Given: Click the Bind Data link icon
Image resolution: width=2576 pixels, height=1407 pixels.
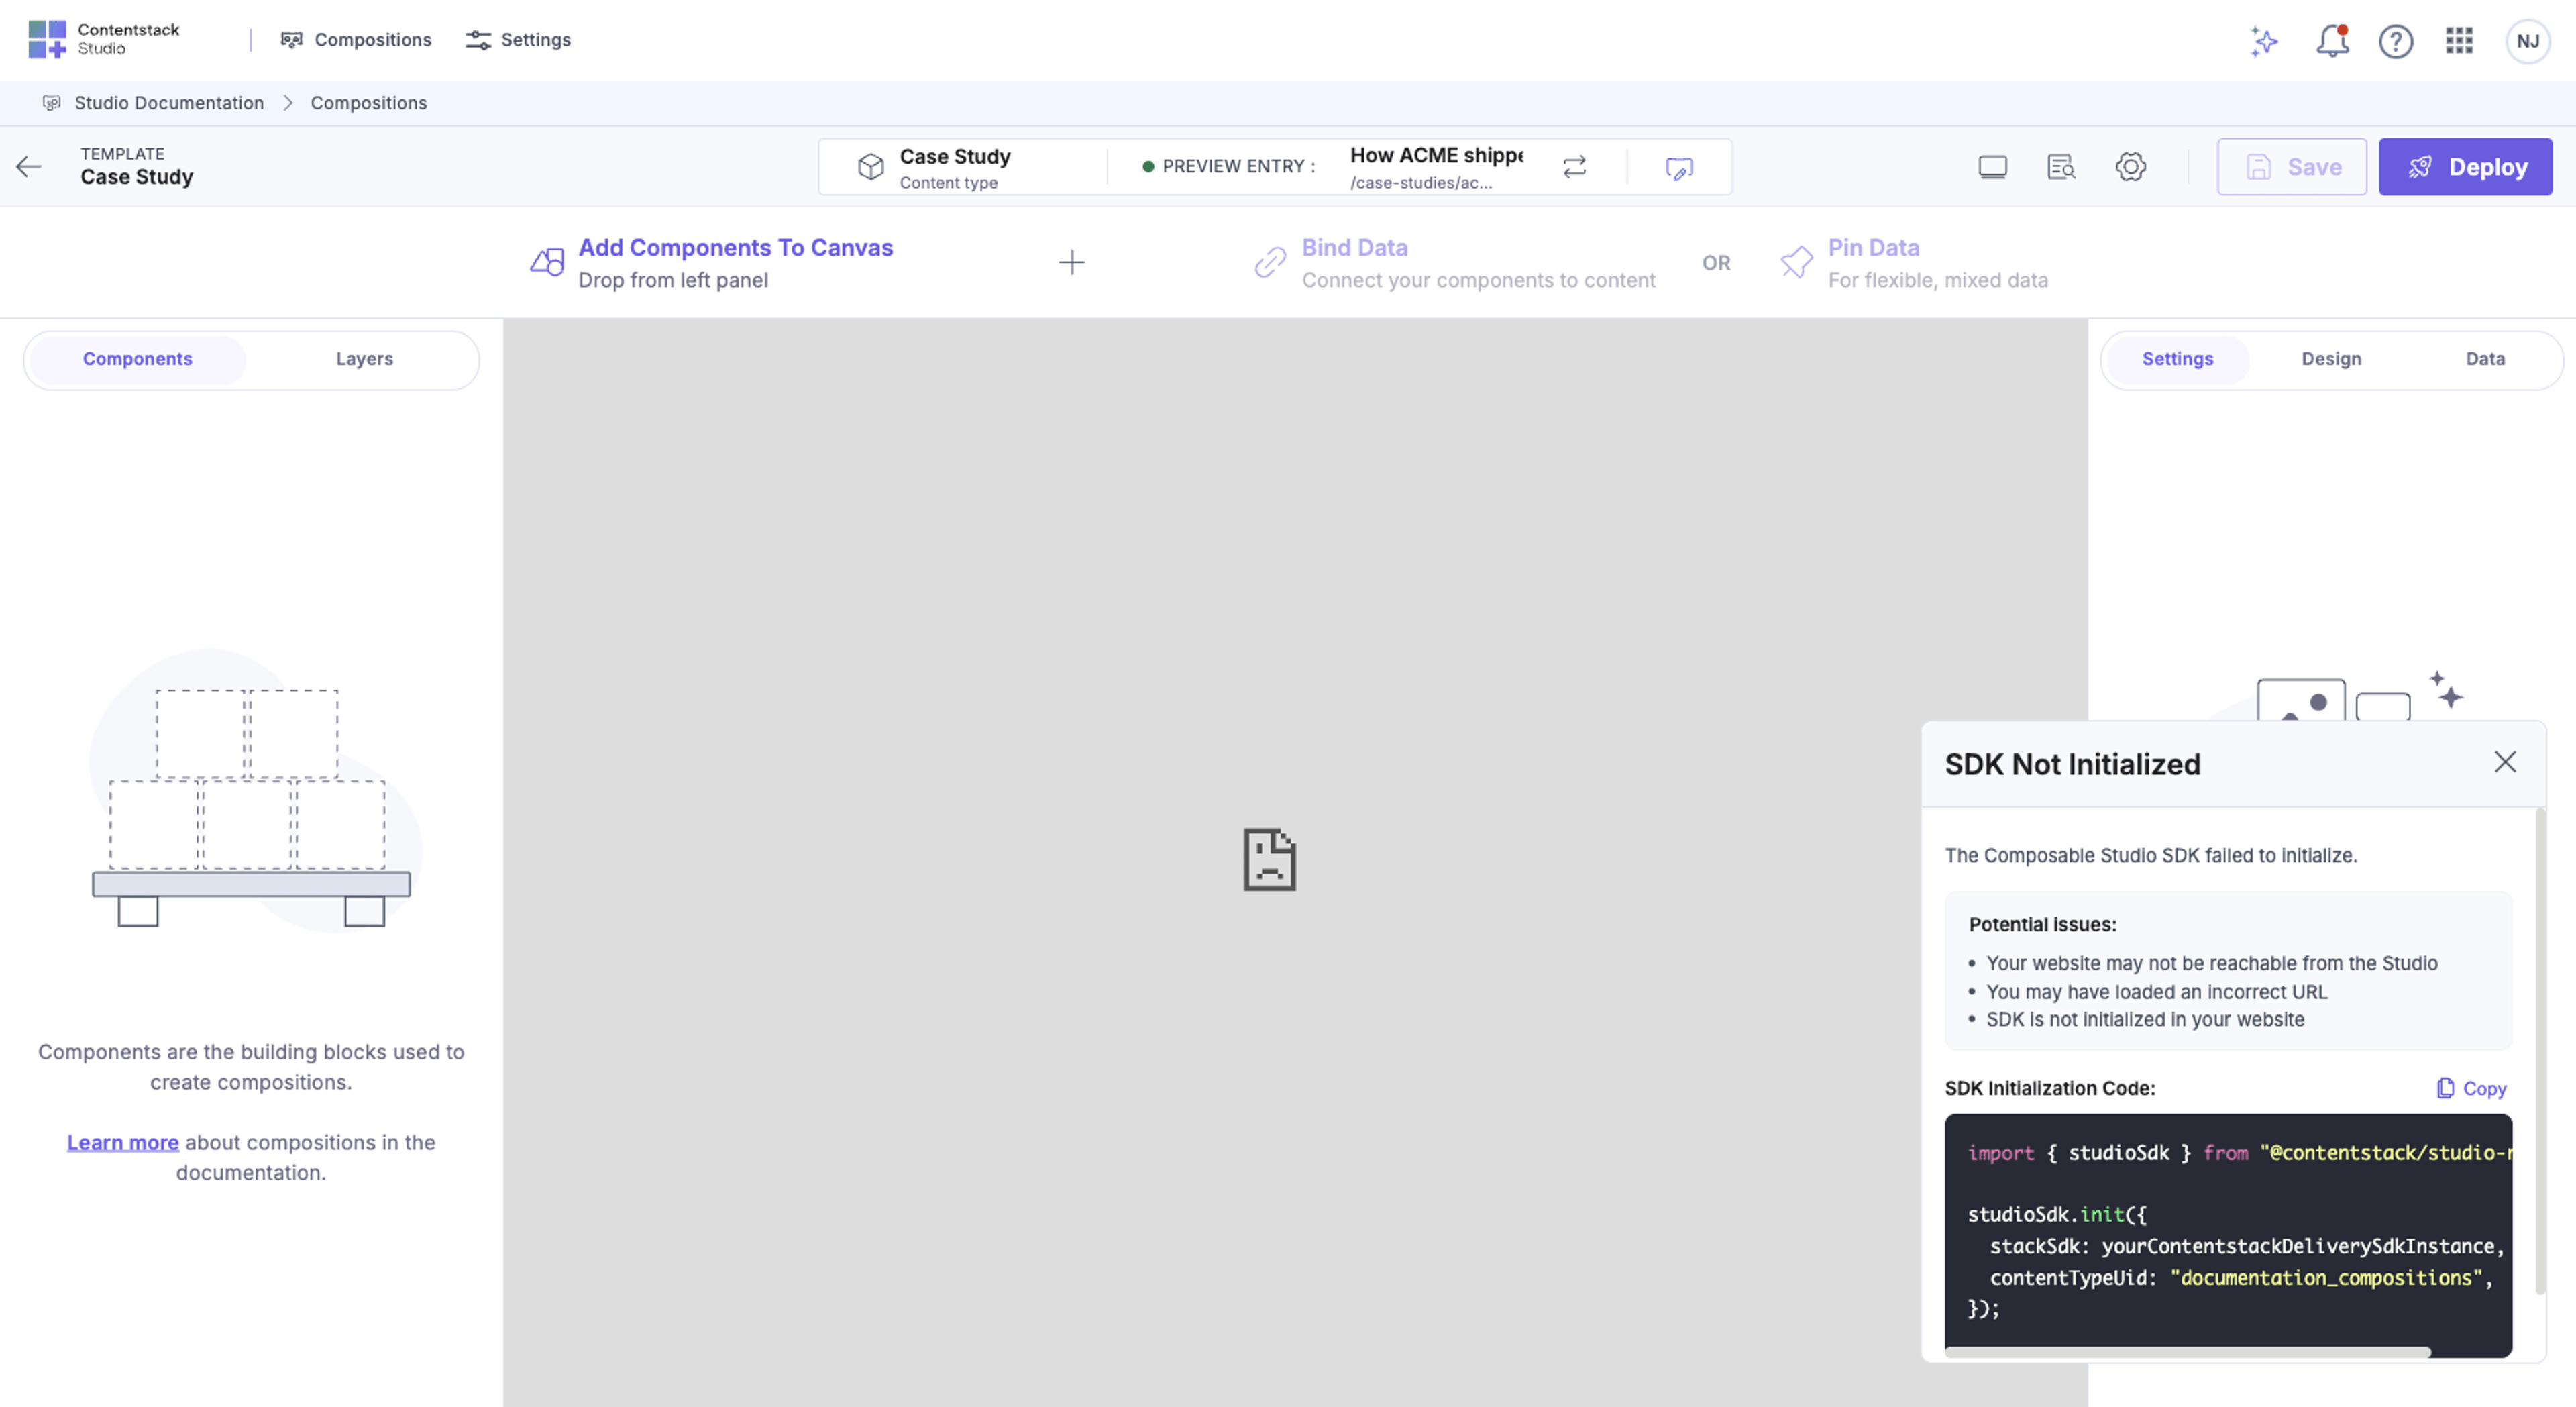Looking at the screenshot, I should tap(1270, 262).
